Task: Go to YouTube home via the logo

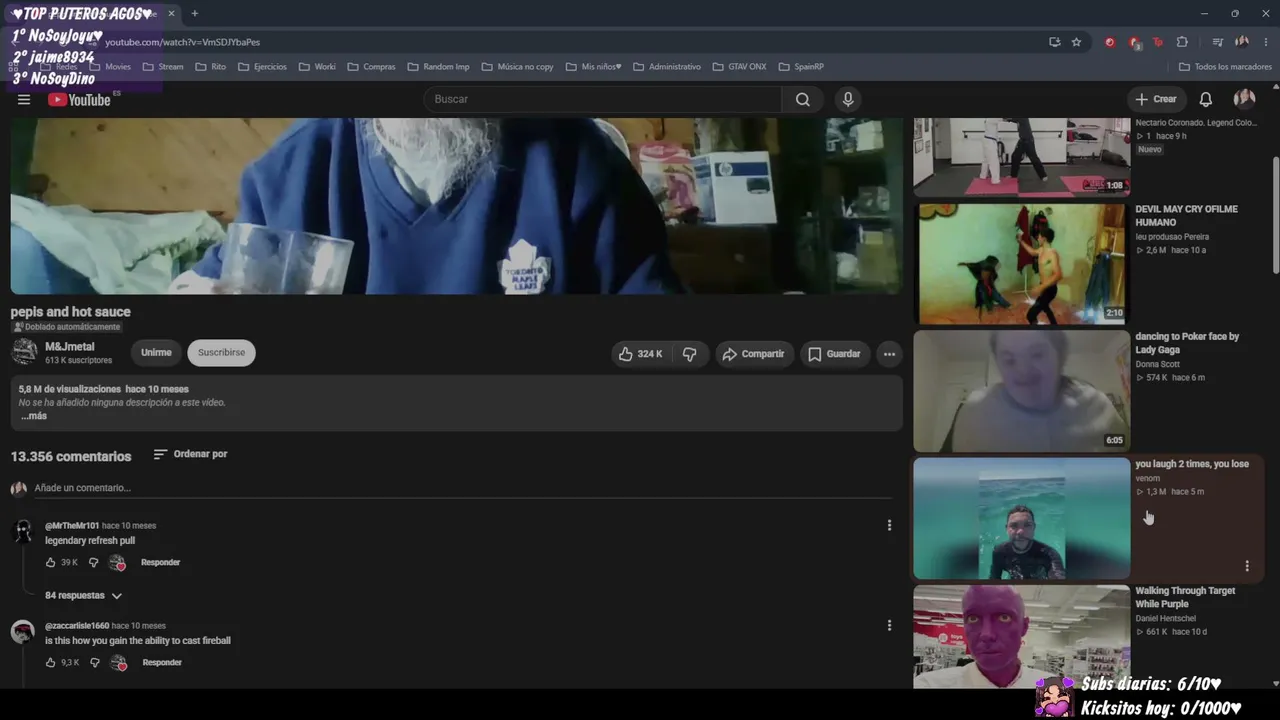Action: pos(79,99)
